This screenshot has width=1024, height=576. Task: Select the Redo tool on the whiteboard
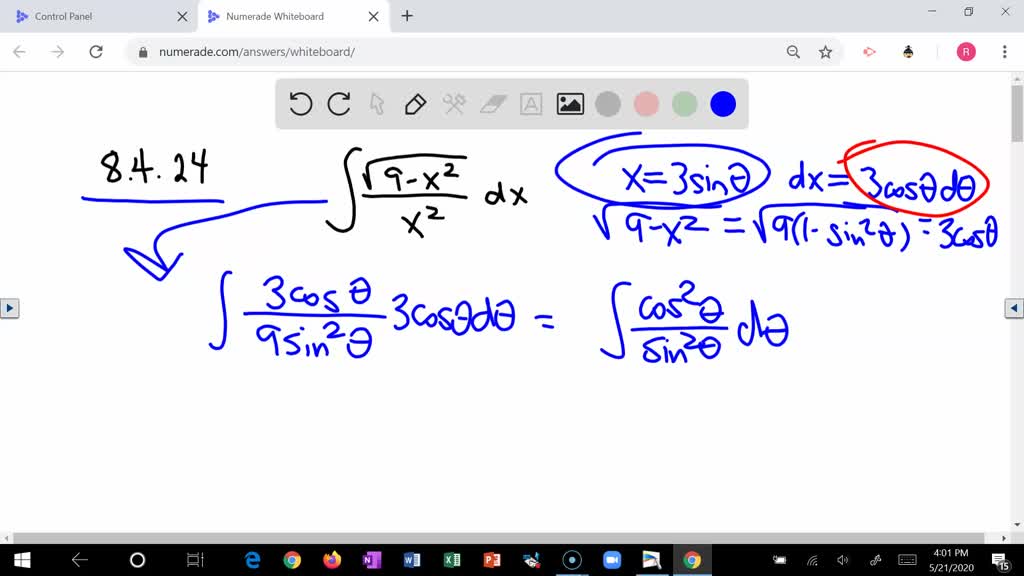pos(340,104)
